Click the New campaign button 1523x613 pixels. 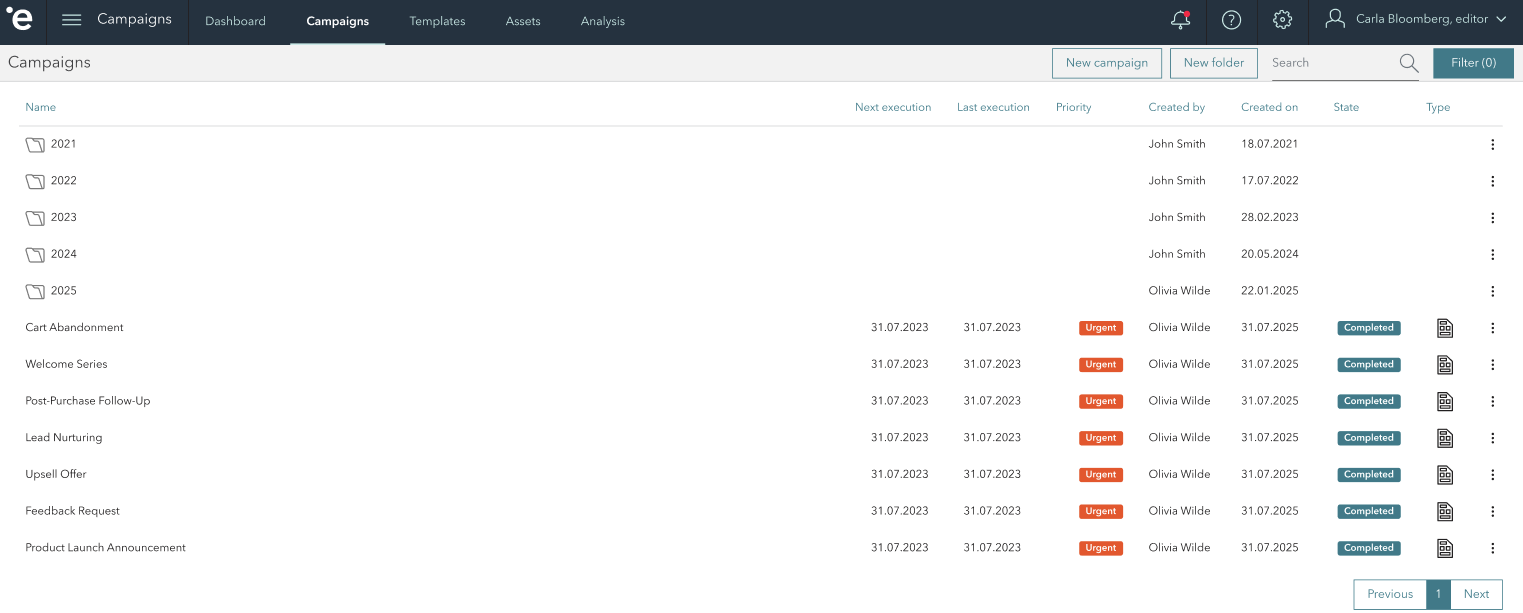[x=1106, y=63]
